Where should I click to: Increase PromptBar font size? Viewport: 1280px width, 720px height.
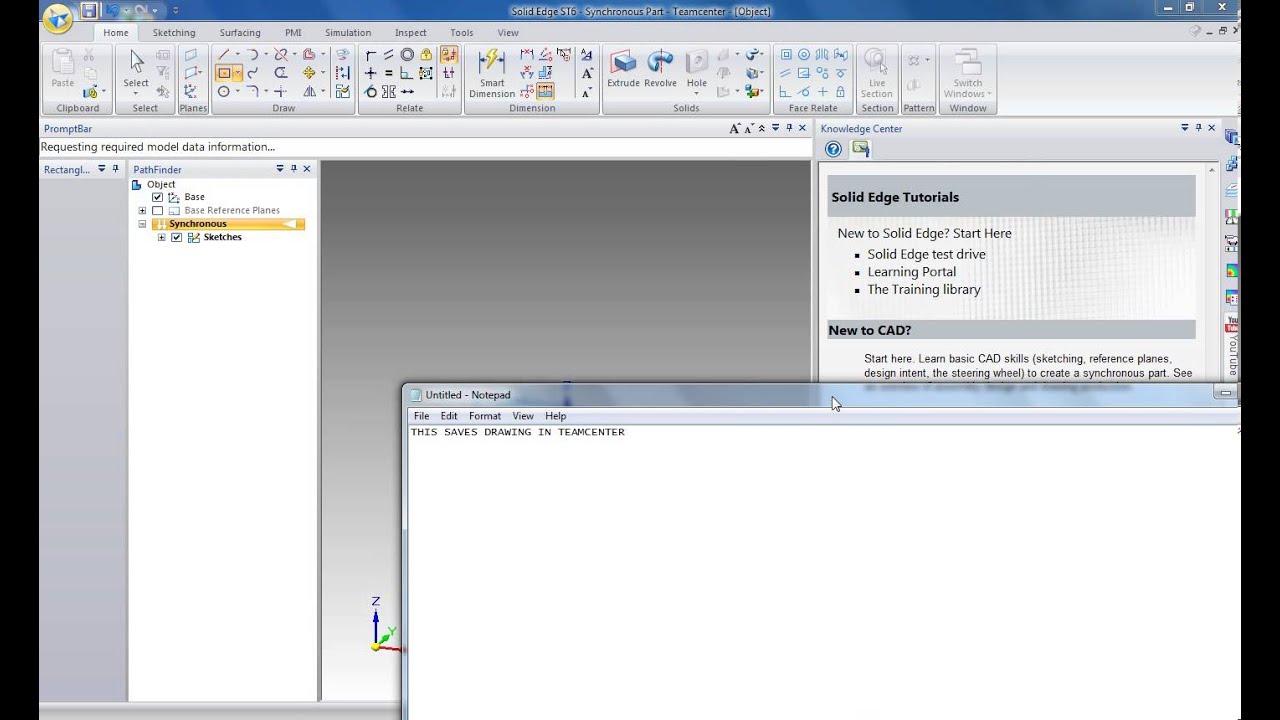coord(735,128)
